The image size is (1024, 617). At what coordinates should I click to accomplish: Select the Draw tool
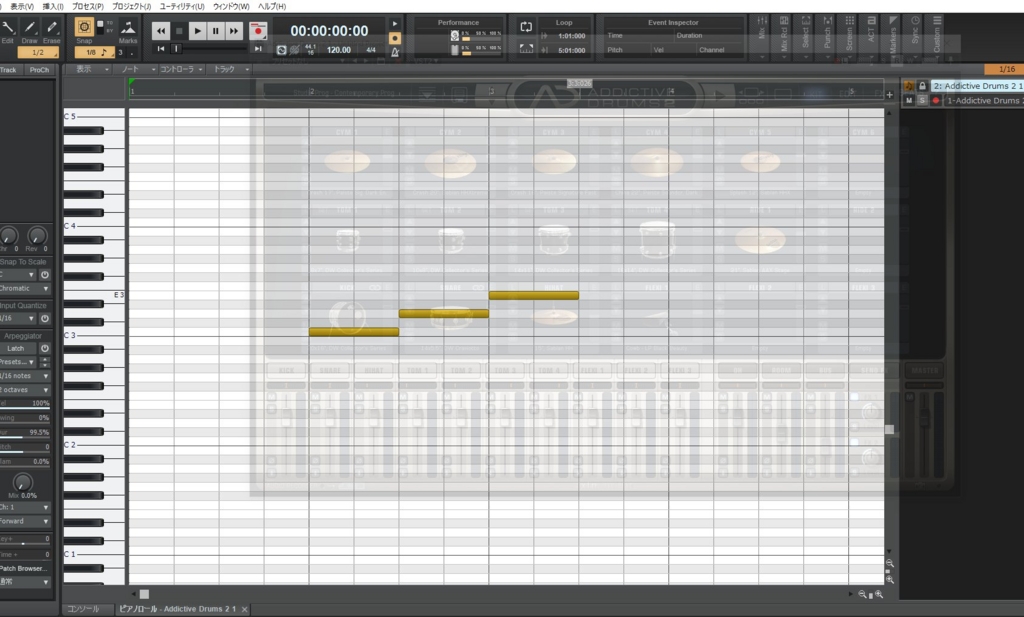tap(29, 27)
